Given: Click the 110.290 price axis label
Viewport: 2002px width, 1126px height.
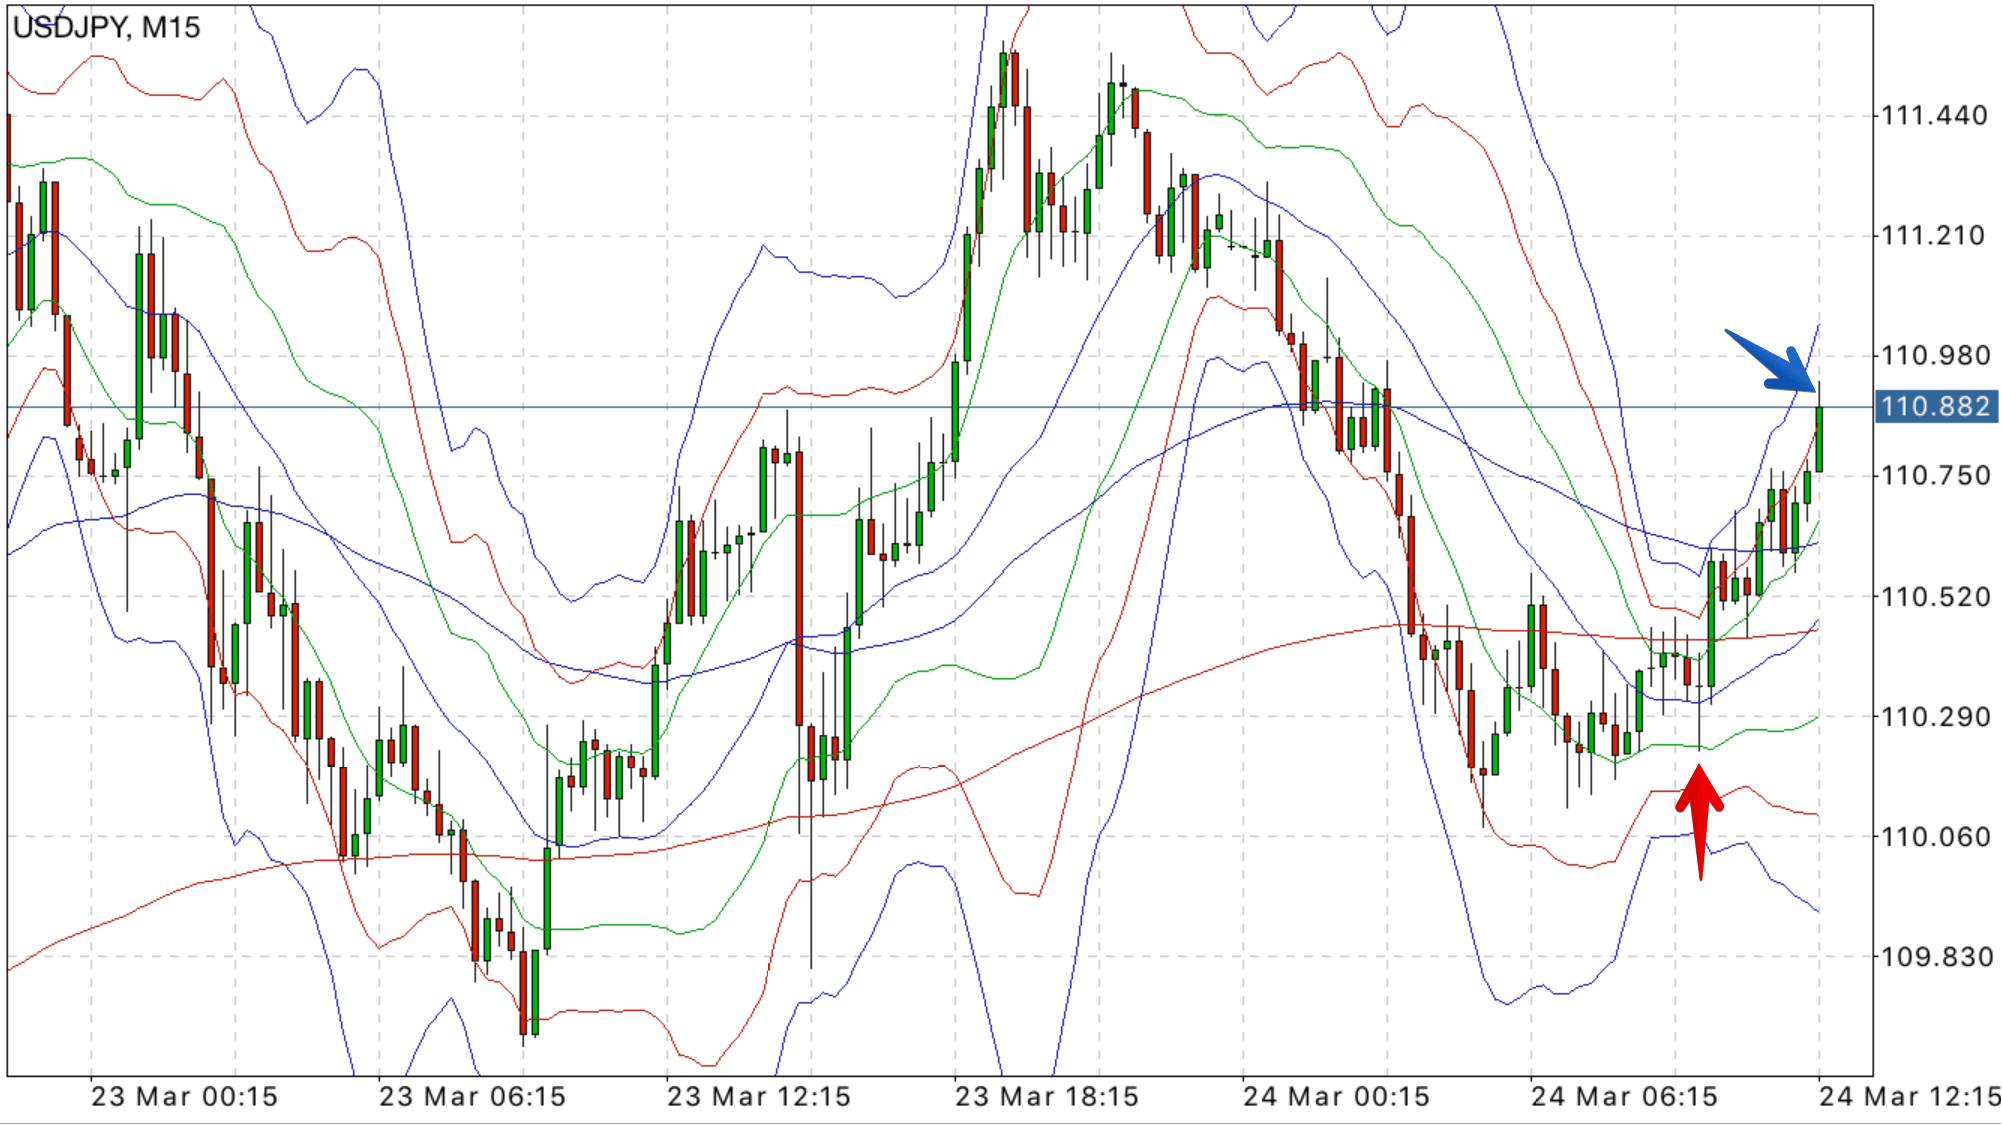Looking at the screenshot, I should 1934,717.
